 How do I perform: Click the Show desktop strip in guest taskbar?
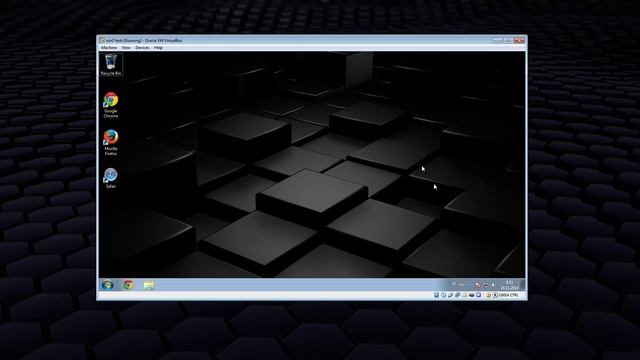coord(523,284)
